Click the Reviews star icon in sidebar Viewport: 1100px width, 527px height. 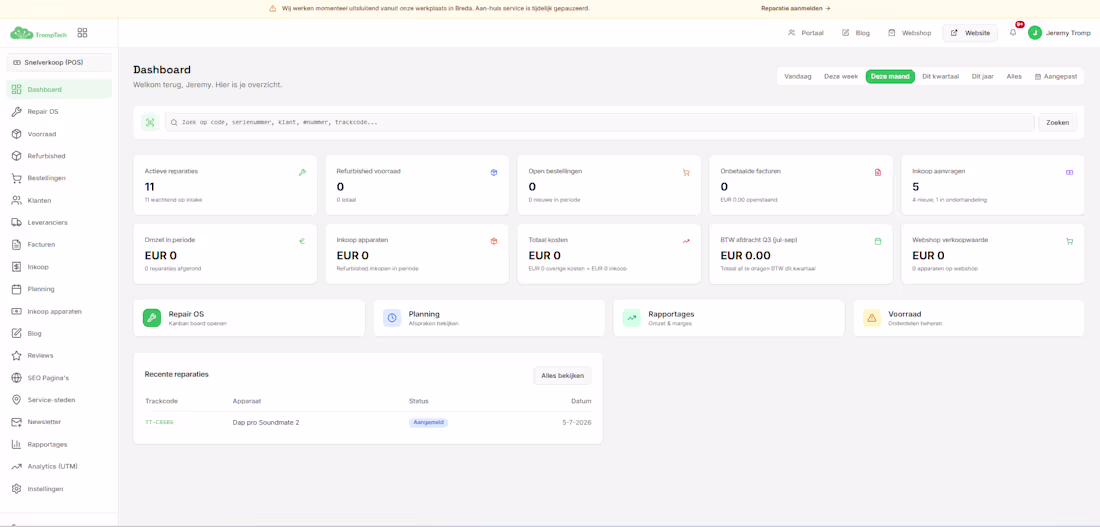(x=16, y=356)
